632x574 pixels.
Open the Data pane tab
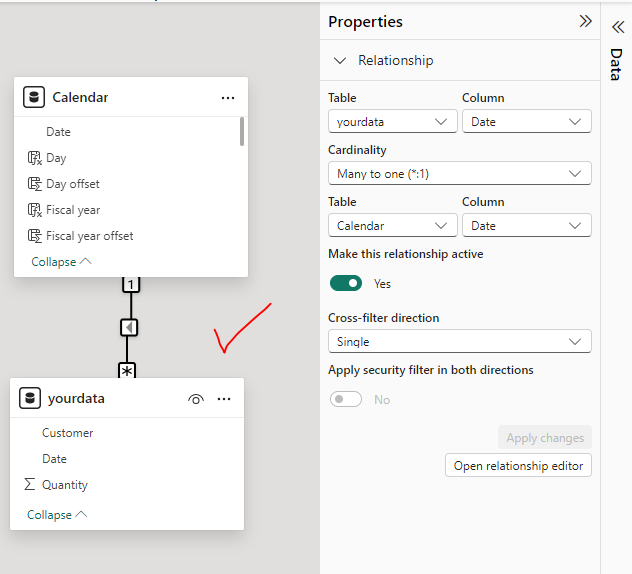point(616,64)
